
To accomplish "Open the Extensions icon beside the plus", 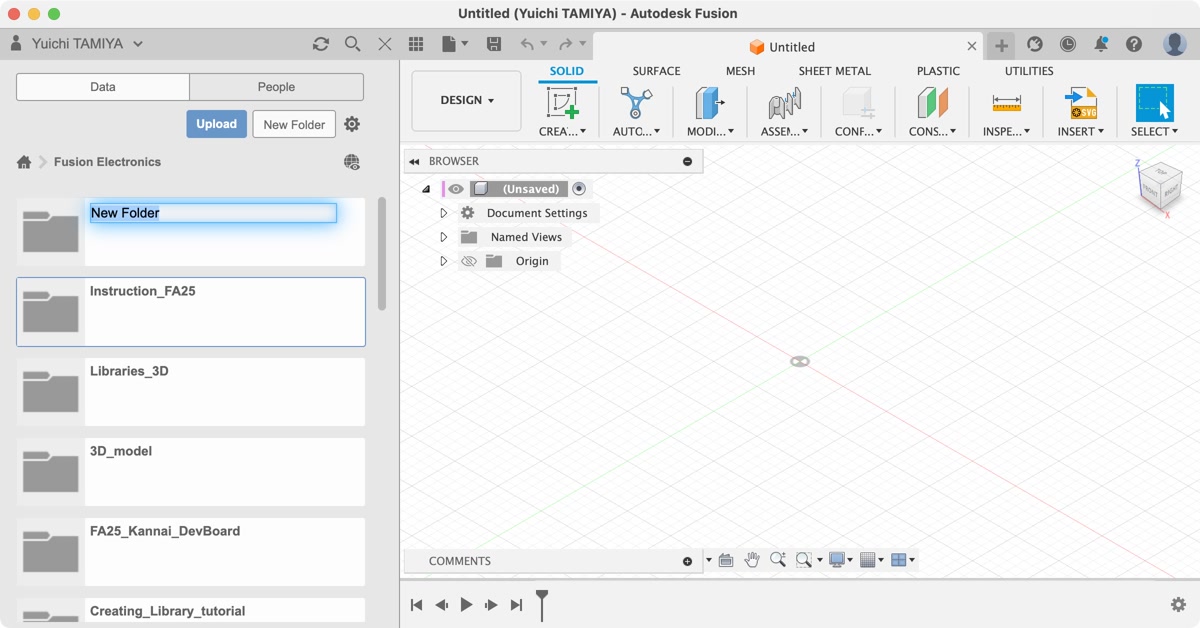I will (1035, 44).
